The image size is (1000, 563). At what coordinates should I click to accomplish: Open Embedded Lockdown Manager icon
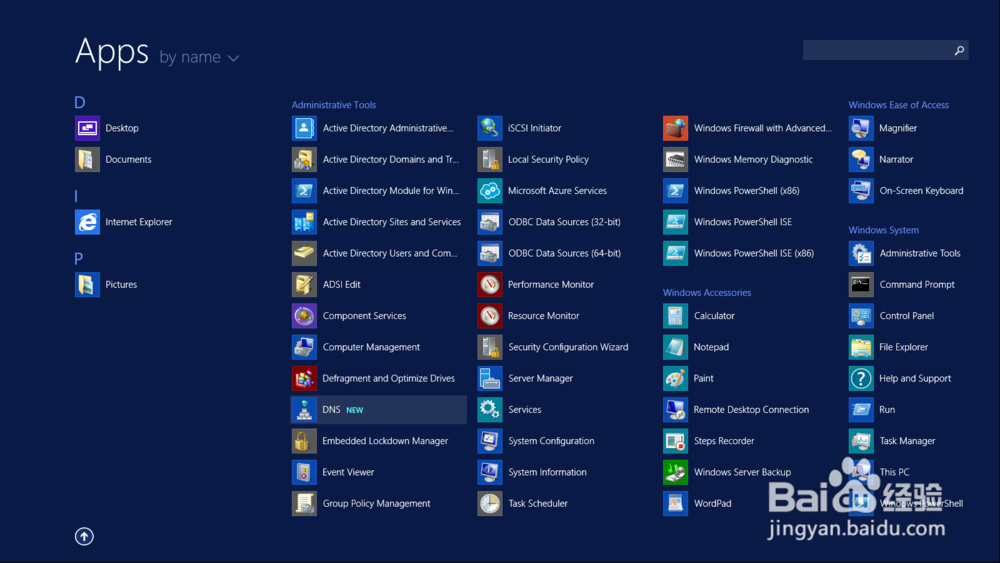[x=304, y=441]
